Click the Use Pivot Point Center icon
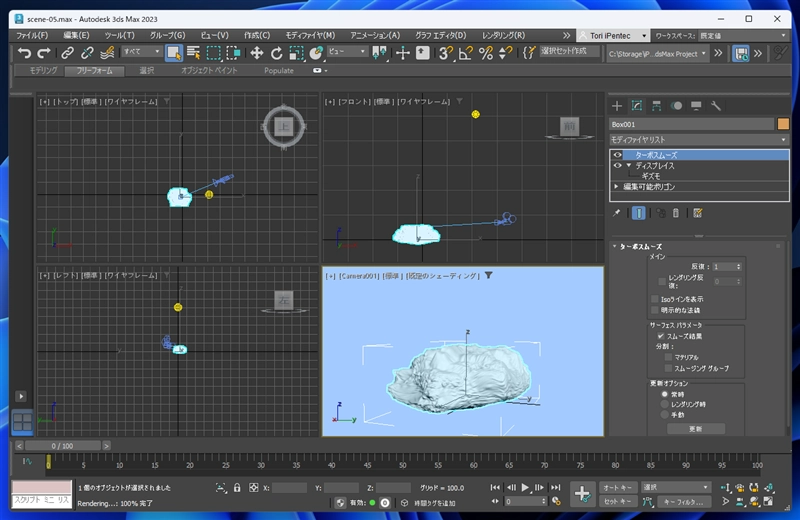800x520 pixels. click(x=380, y=53)
